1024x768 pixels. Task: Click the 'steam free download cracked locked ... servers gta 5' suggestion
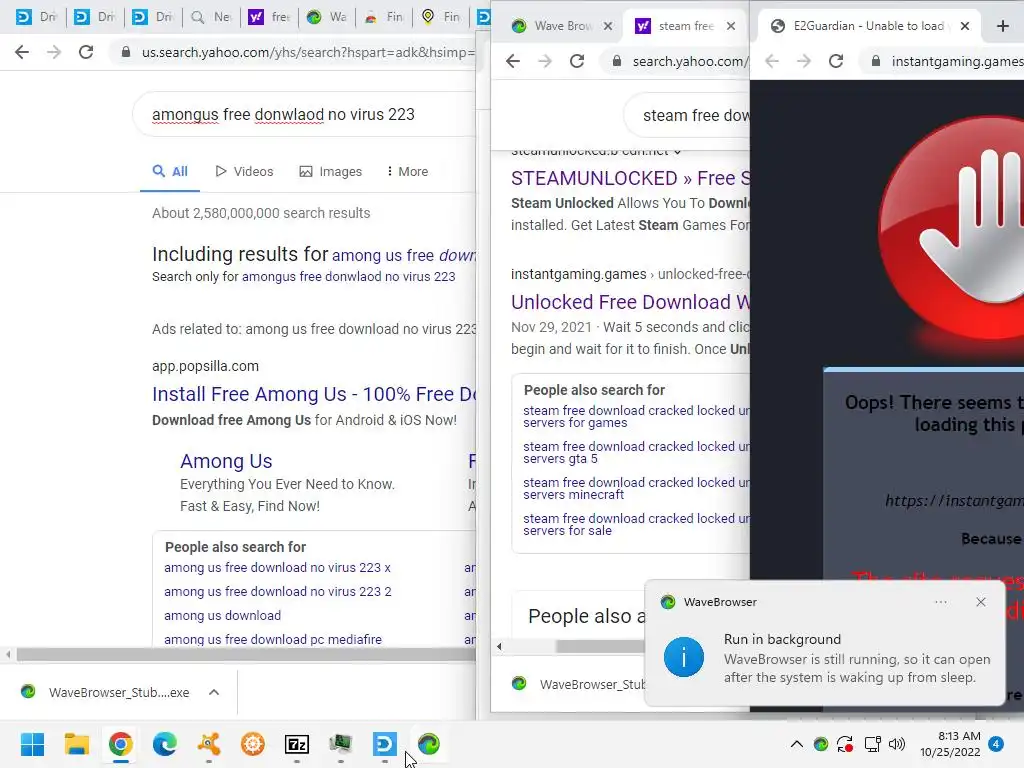636,453
